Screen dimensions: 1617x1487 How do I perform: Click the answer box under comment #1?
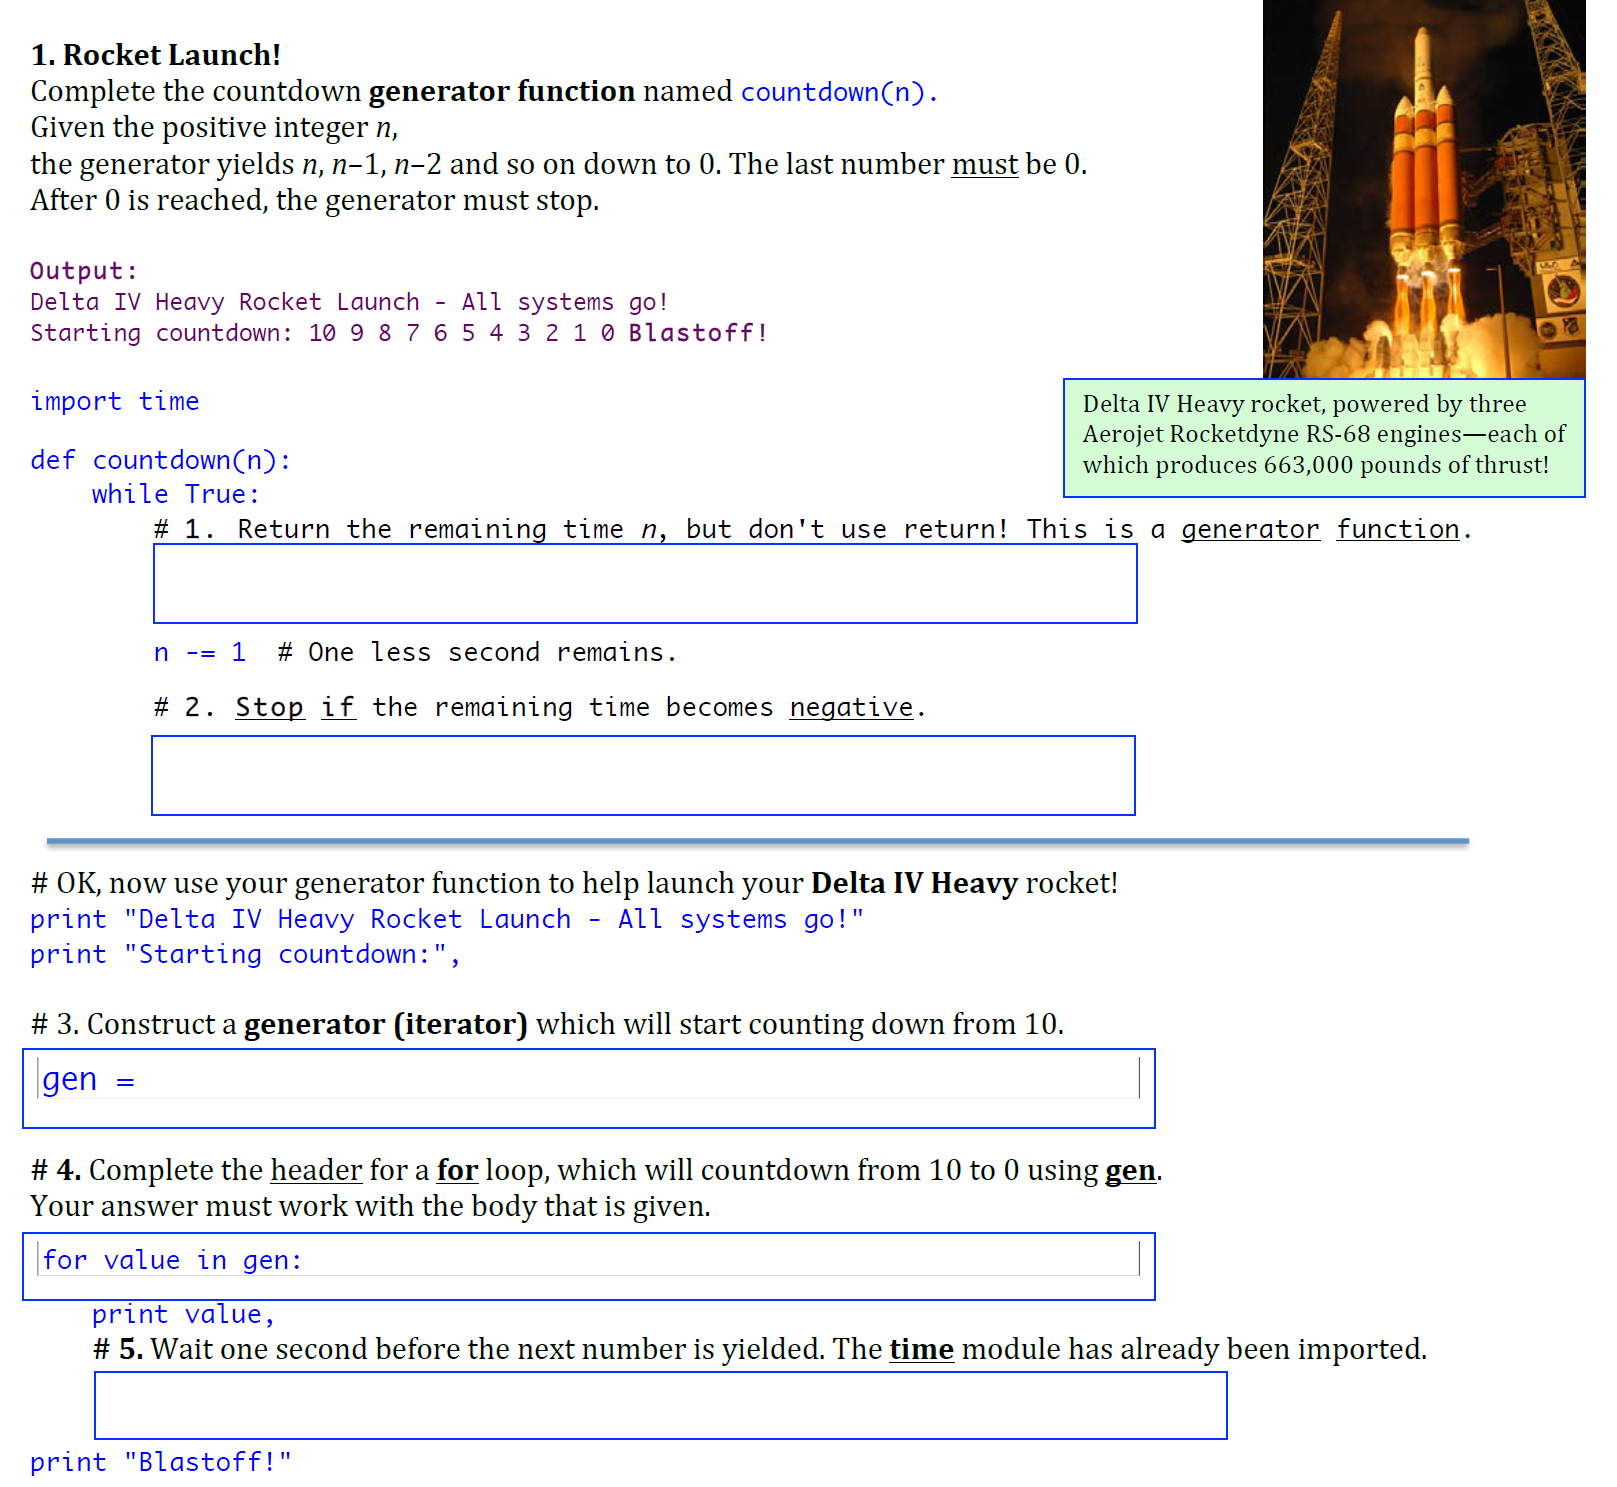[x=645, y=583]
